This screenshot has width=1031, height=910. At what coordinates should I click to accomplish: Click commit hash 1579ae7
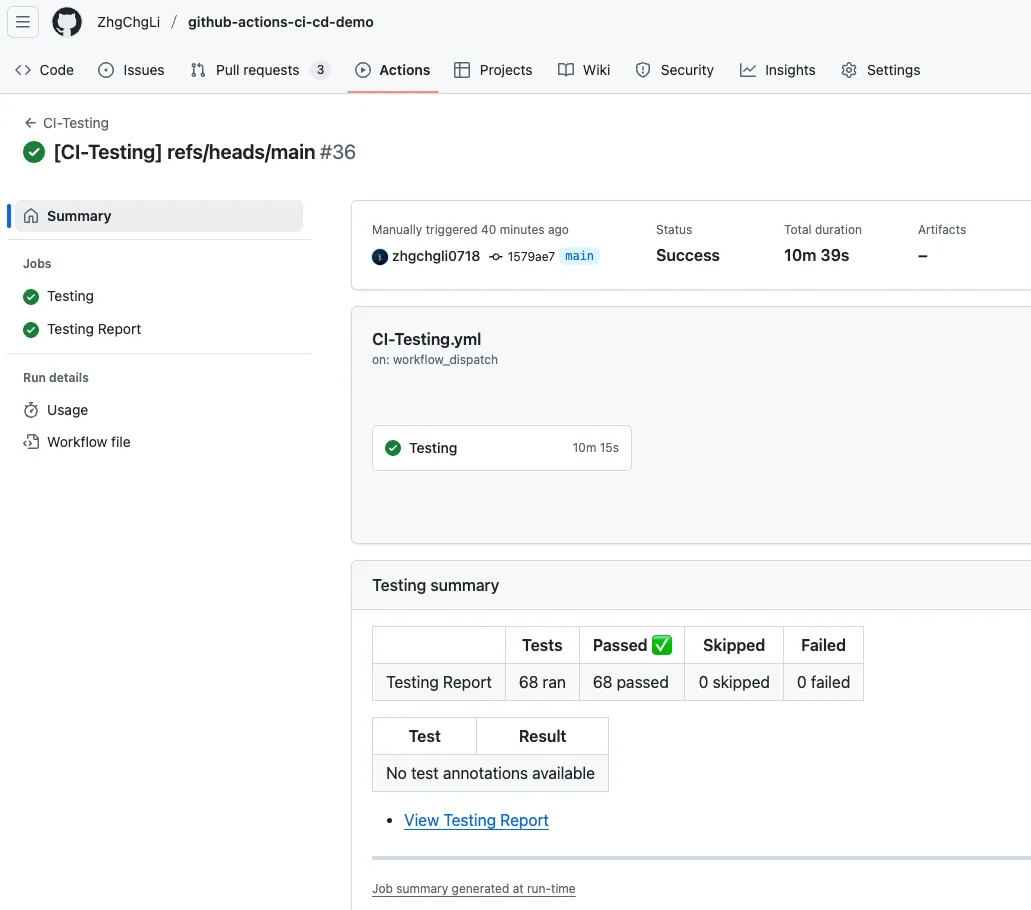click(x=530, y=256)
